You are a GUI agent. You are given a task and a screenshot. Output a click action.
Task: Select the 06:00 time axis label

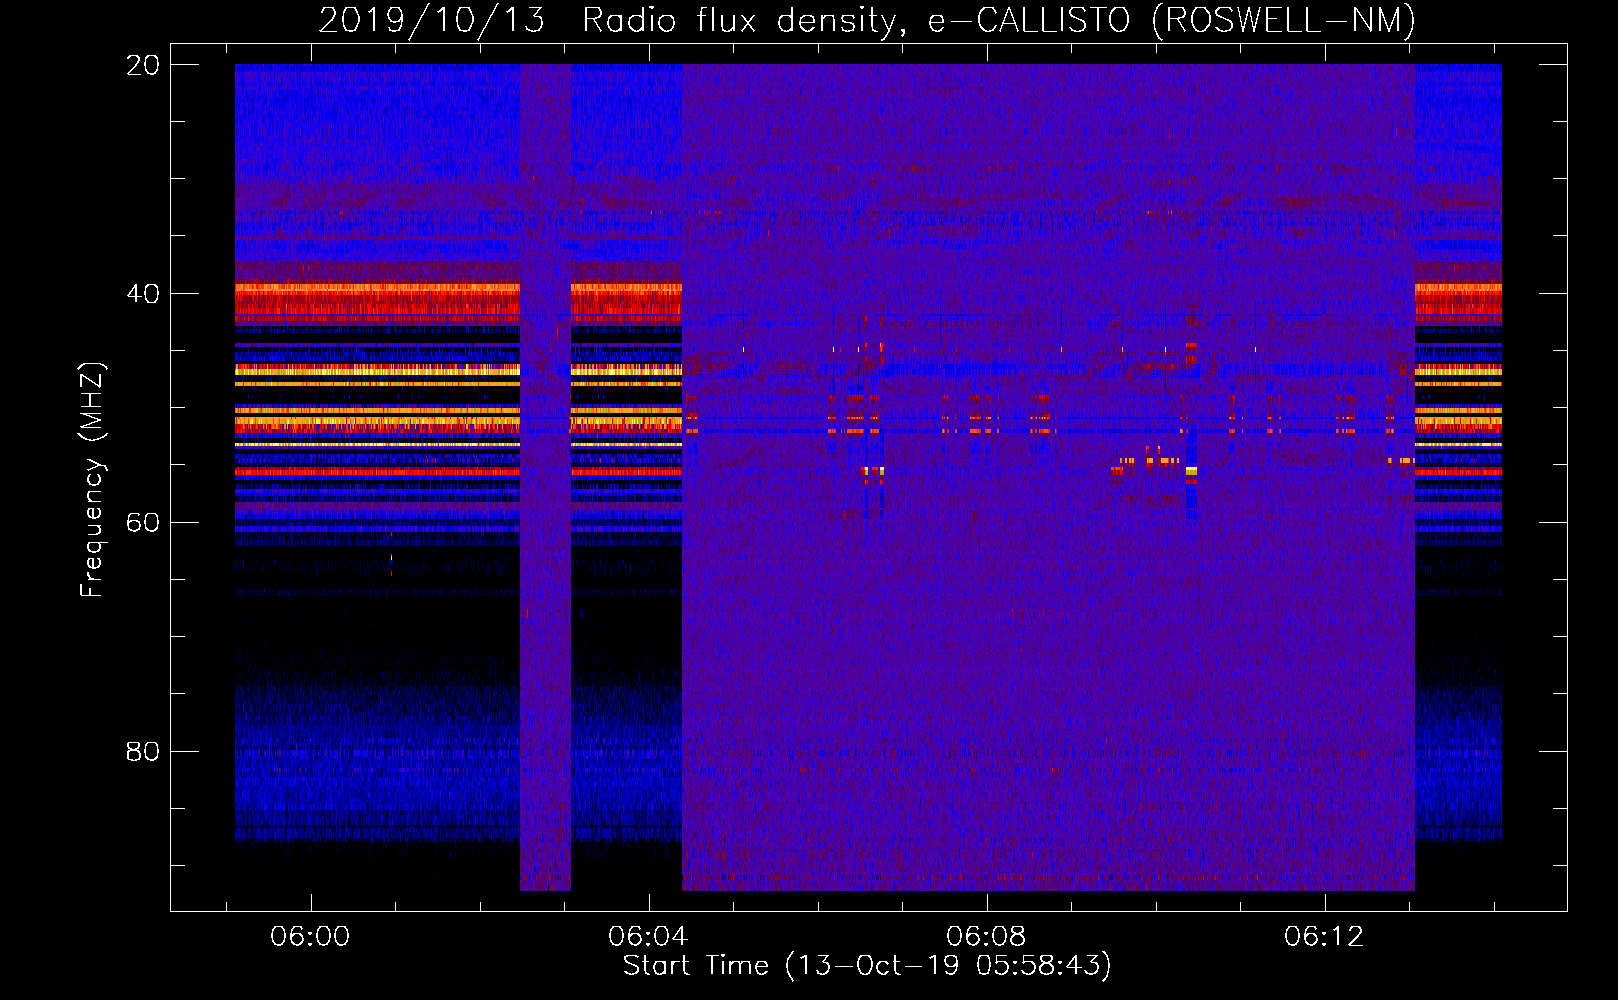point(310,937)
